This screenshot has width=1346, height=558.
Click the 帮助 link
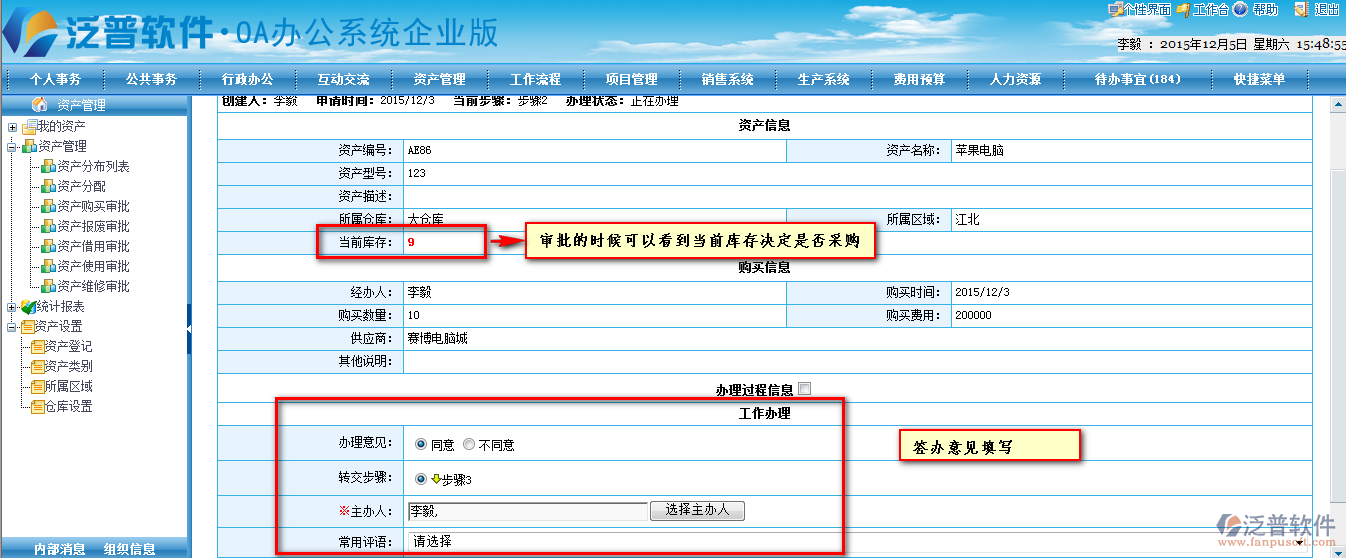[x=1266, y=9]
